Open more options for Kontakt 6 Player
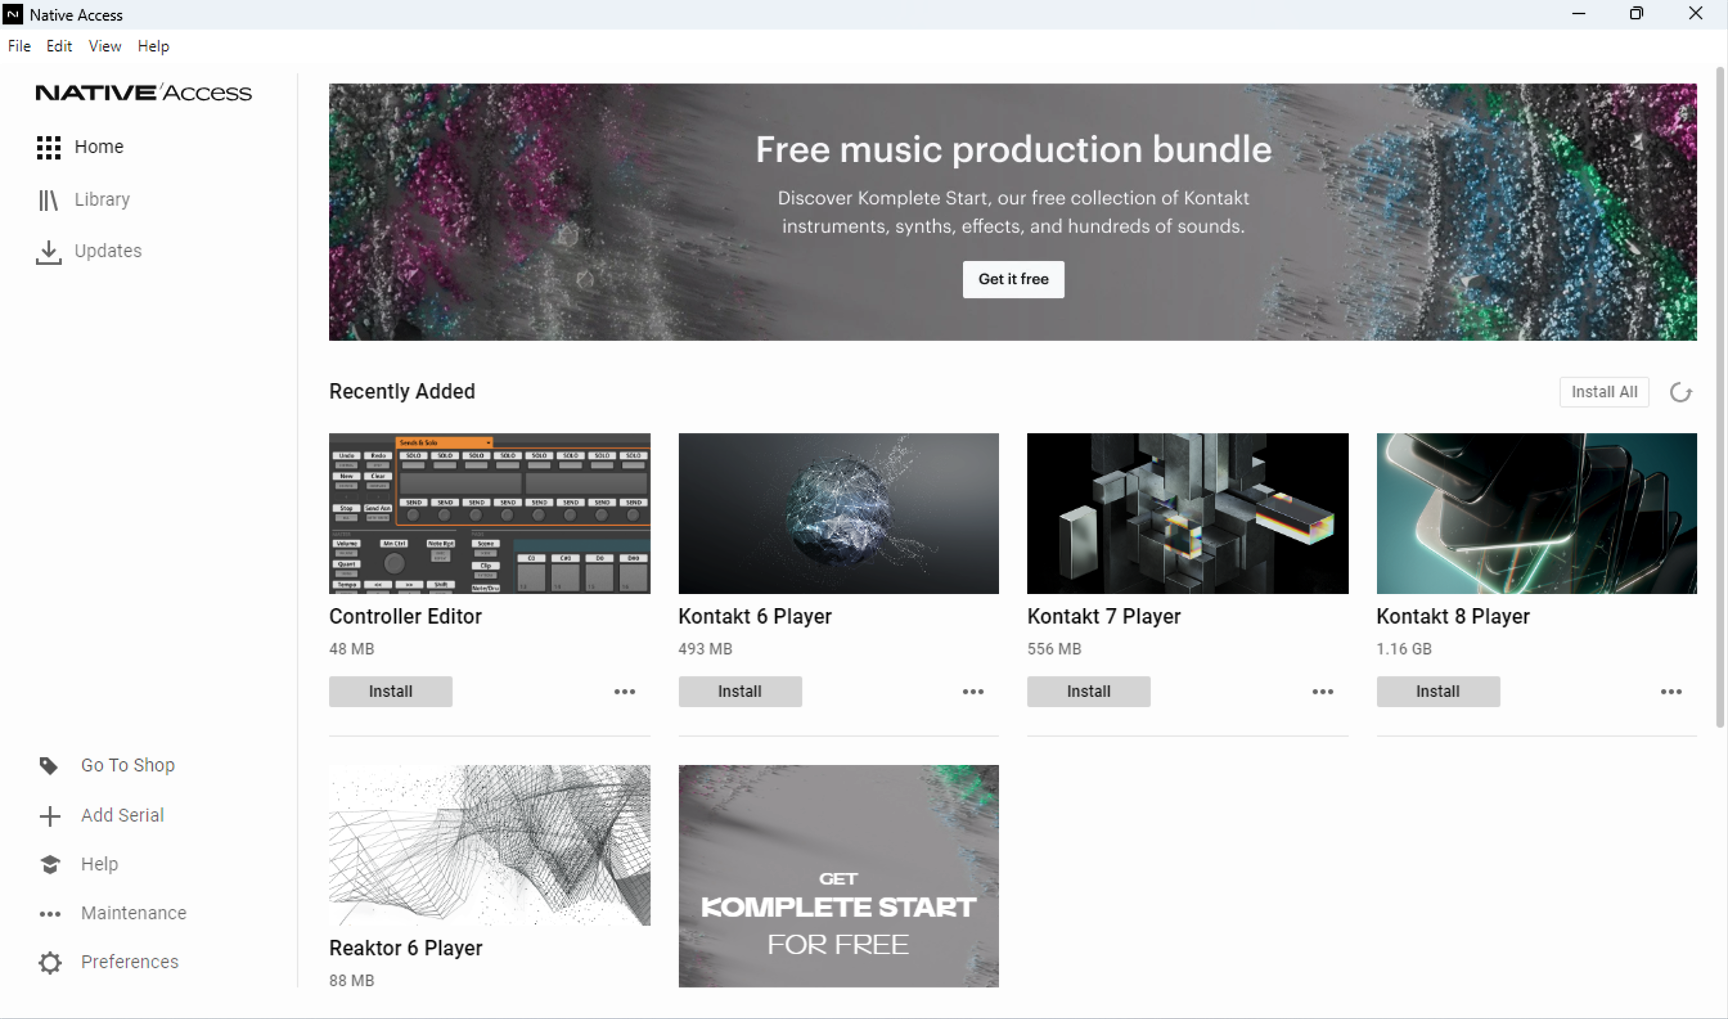Viewport: 1728px width, 1019px height. pos(973,692)
